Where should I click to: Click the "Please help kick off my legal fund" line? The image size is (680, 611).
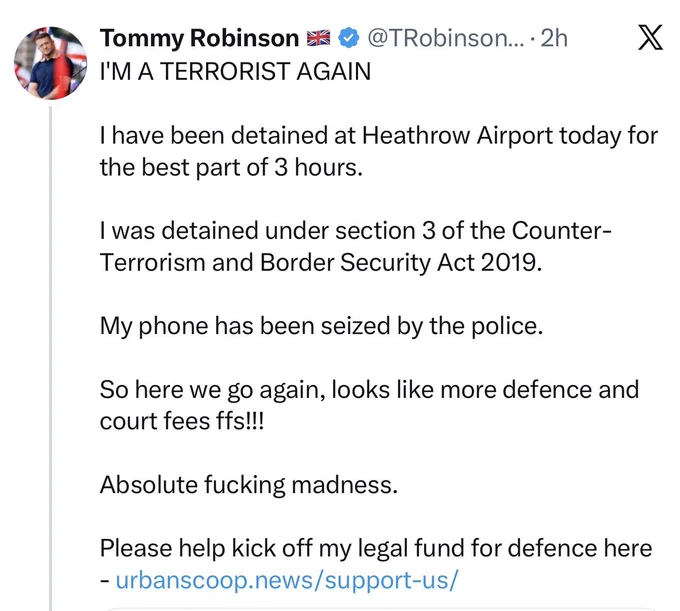coord(376,548)
